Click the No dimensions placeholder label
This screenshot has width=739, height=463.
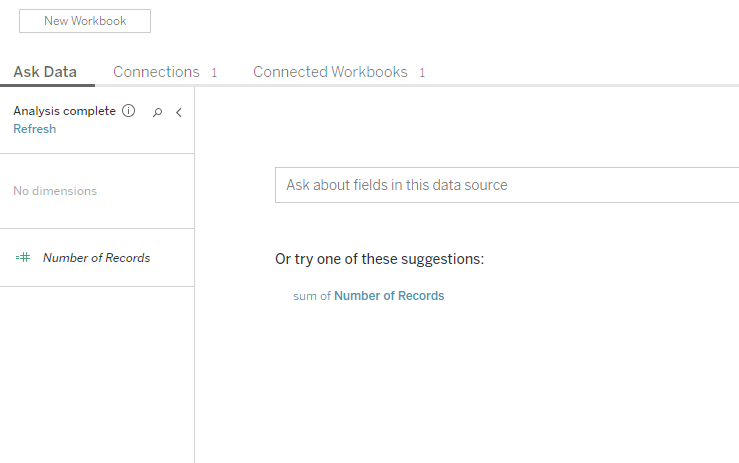tap(55, 191)
